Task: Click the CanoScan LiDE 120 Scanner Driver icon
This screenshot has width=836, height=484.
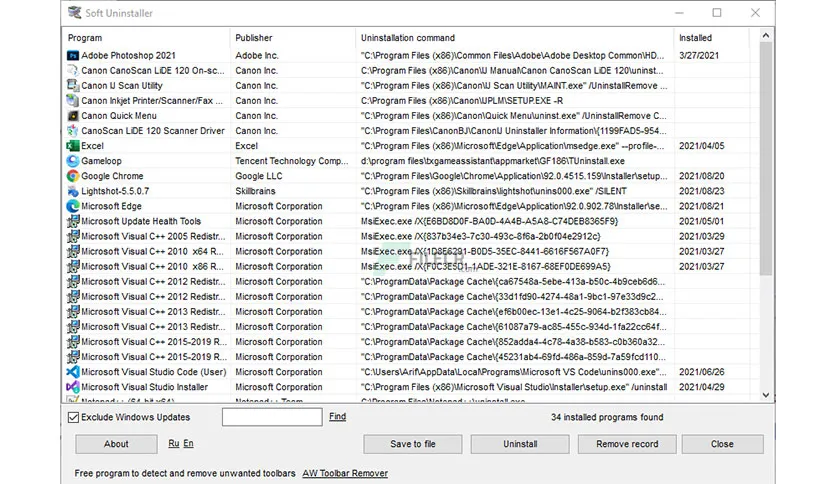Action: [x=73, y=131]
